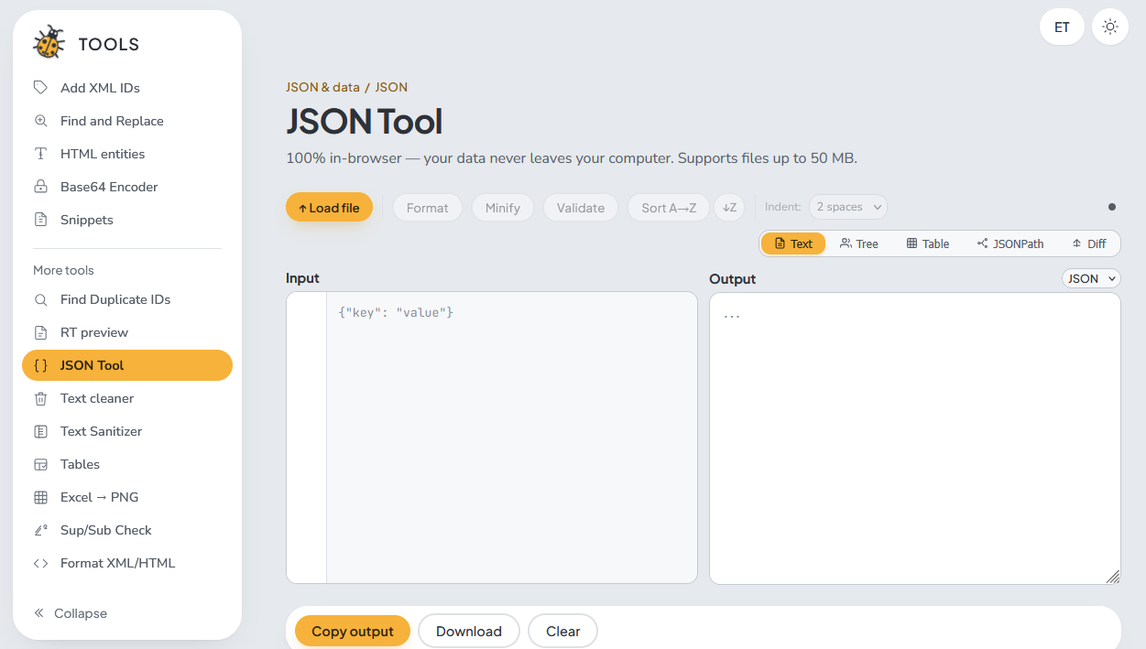Switch to the Text view tab
Image resolution: width=1146 pixels, height=649 pixels.
pos(793,243)
